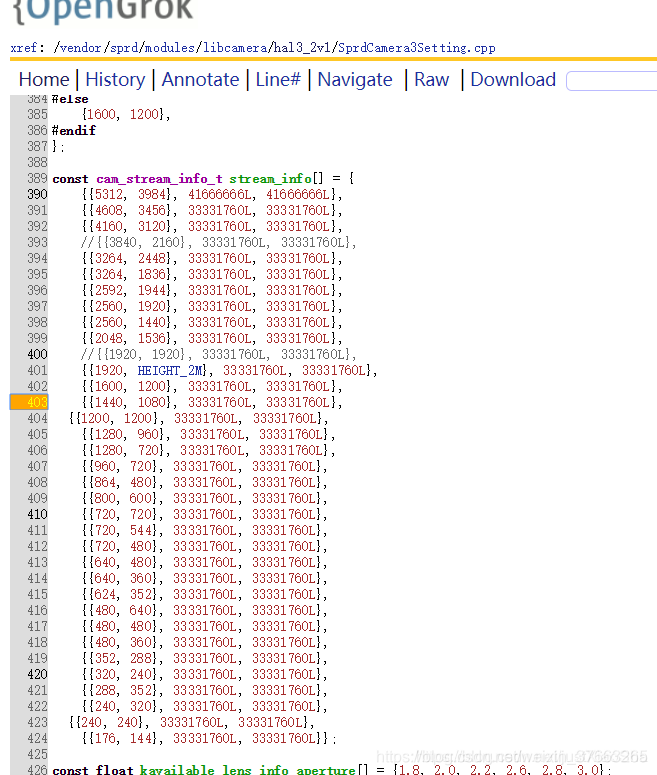Open the libcamera path link
657x775 pixels.
tap(235, 48)
